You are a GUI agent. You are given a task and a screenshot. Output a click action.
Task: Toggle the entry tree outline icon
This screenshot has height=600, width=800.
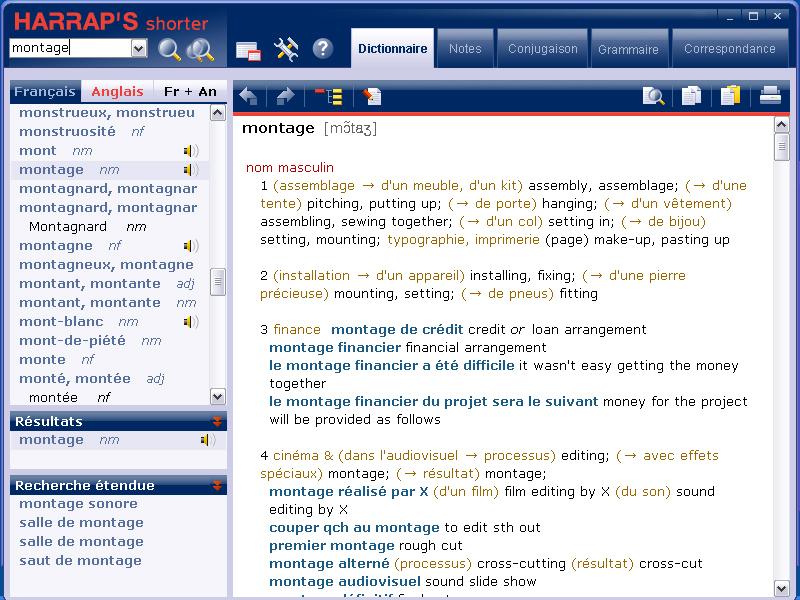(x=328, y=96)
